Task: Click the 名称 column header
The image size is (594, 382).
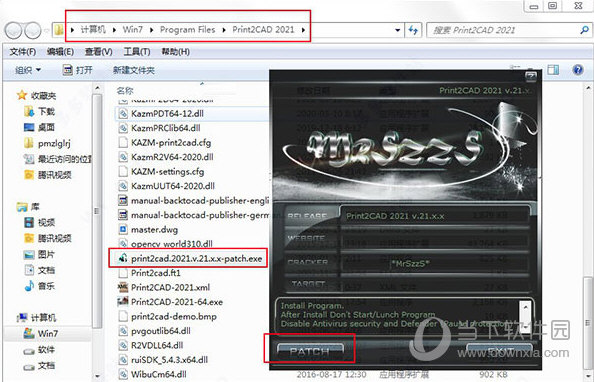Action: 125,91
